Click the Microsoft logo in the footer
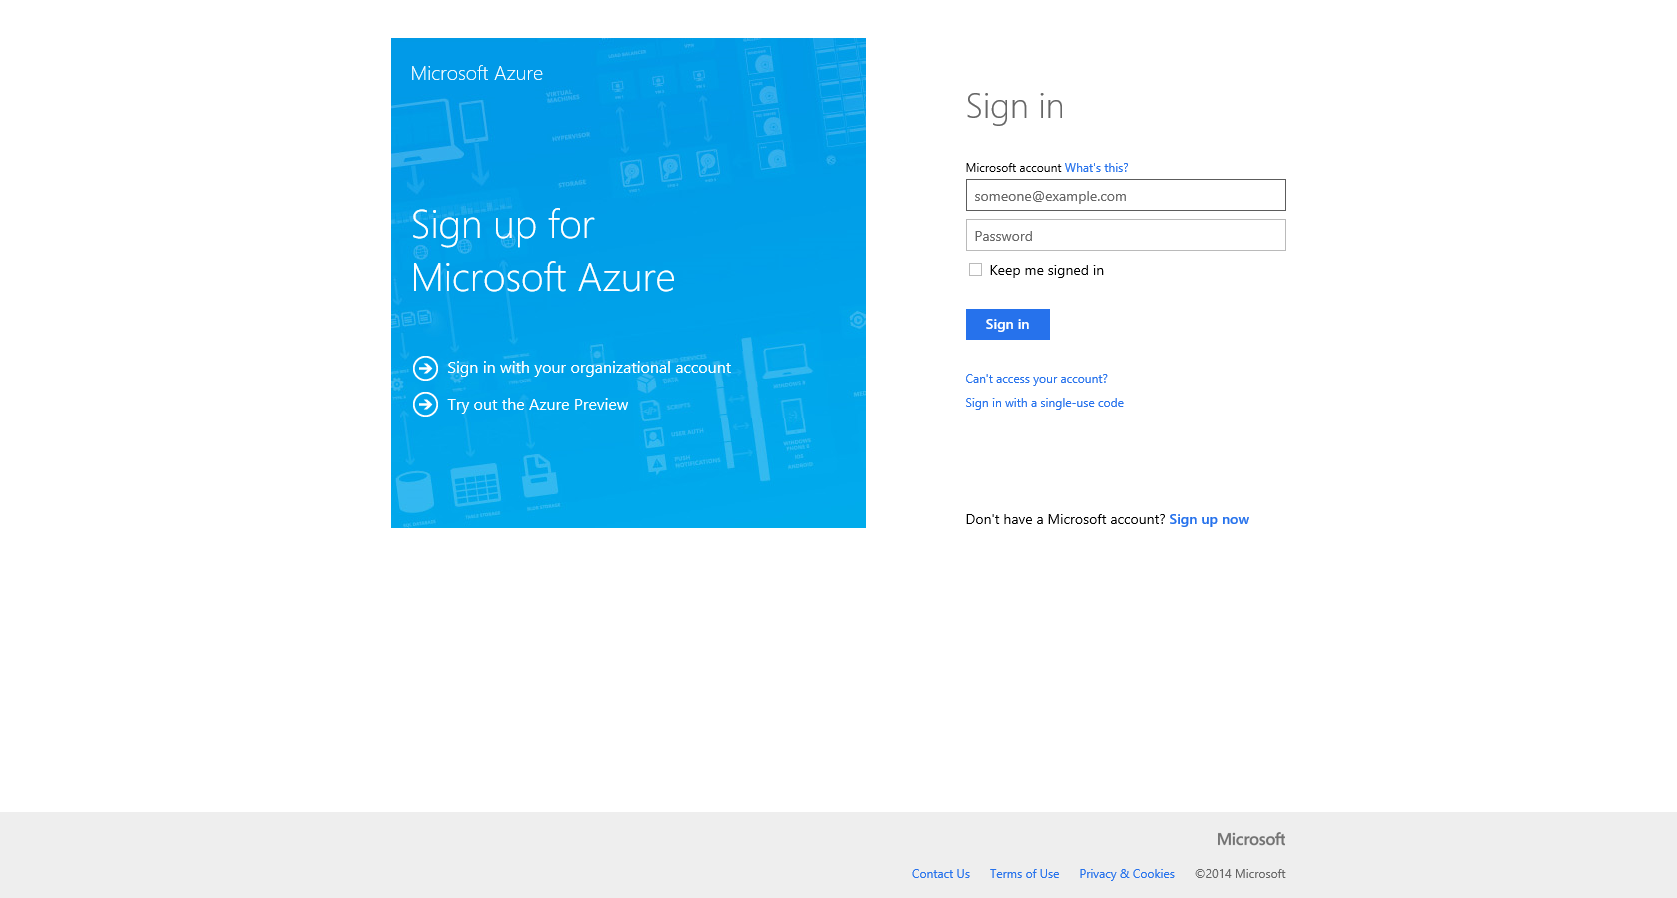 pos(1251,839)
